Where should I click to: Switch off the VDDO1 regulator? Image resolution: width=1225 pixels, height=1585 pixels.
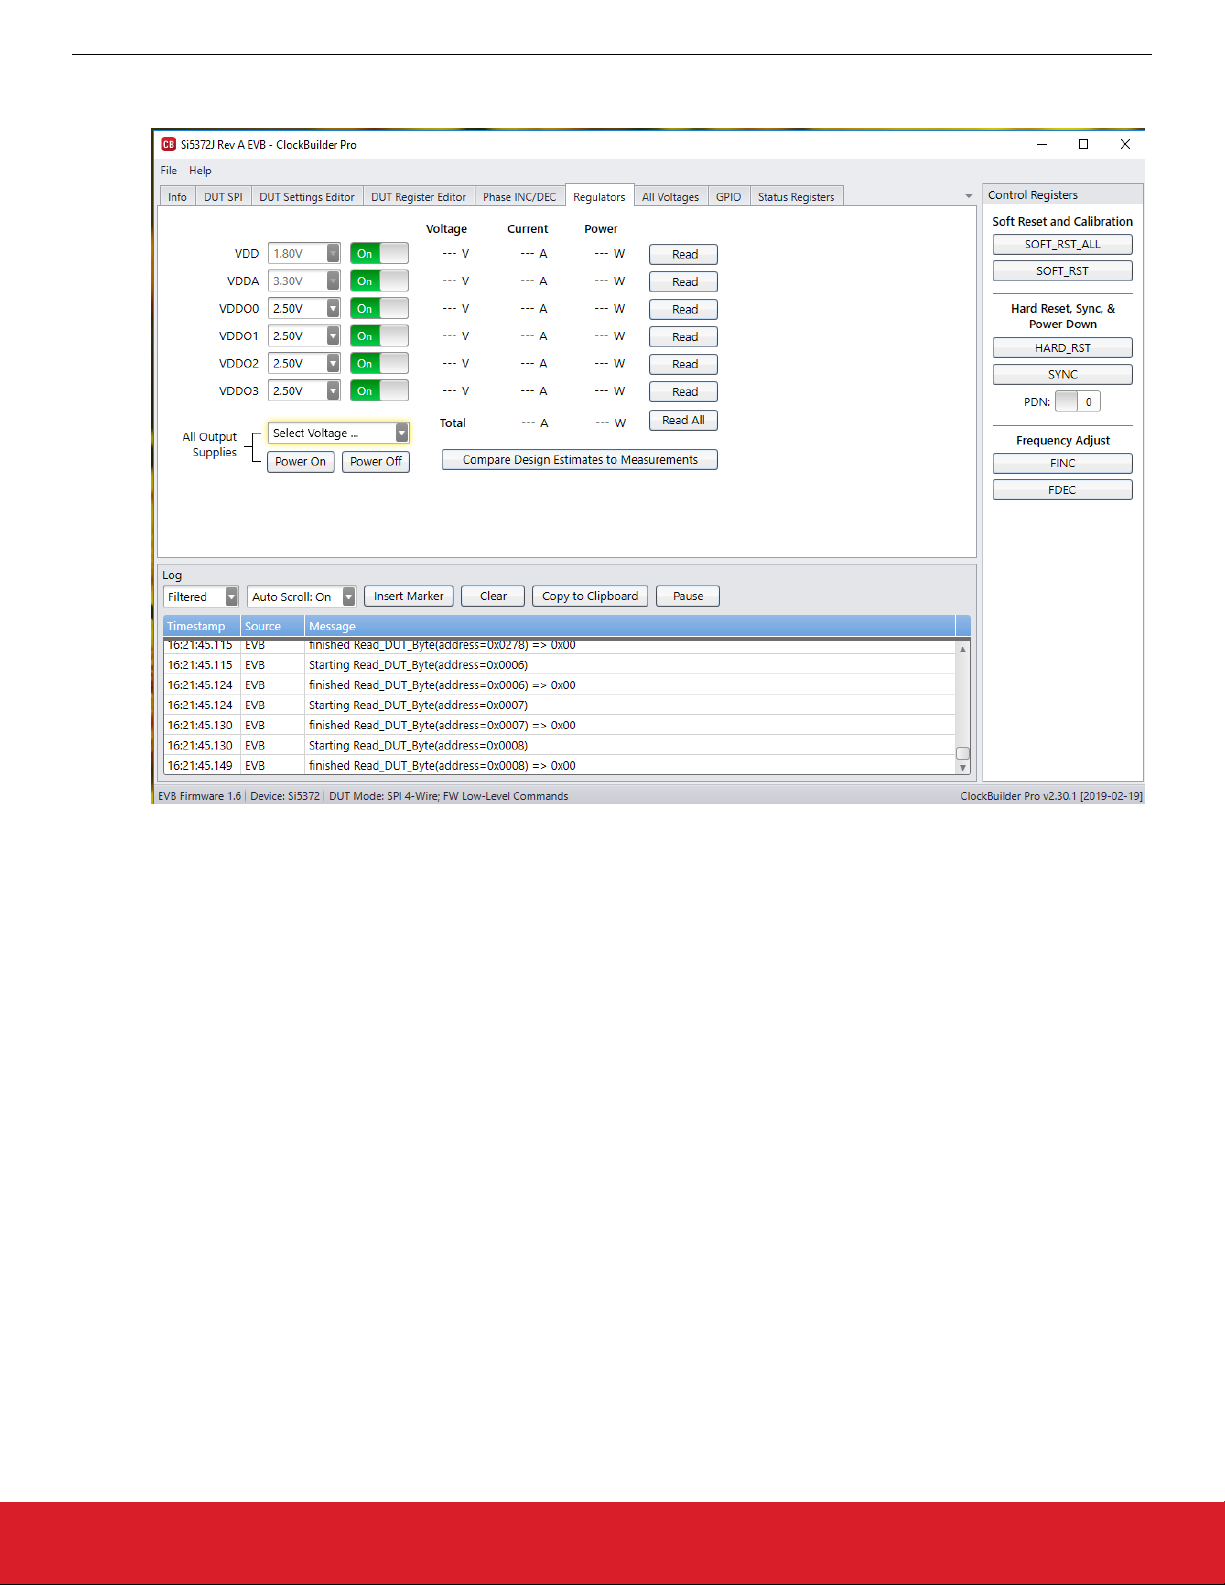(379, 336)
